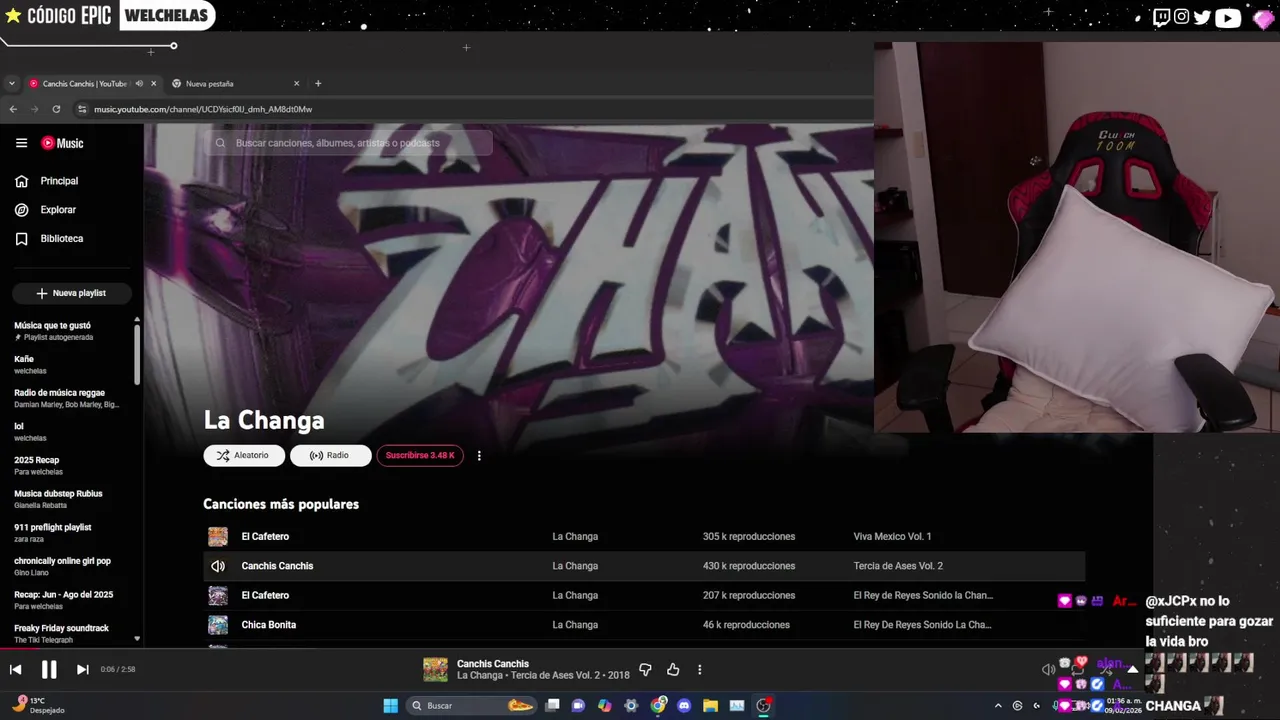This screenshot has height=720, width=1280.
Task: Click the song search field
Action: (350, 143)
